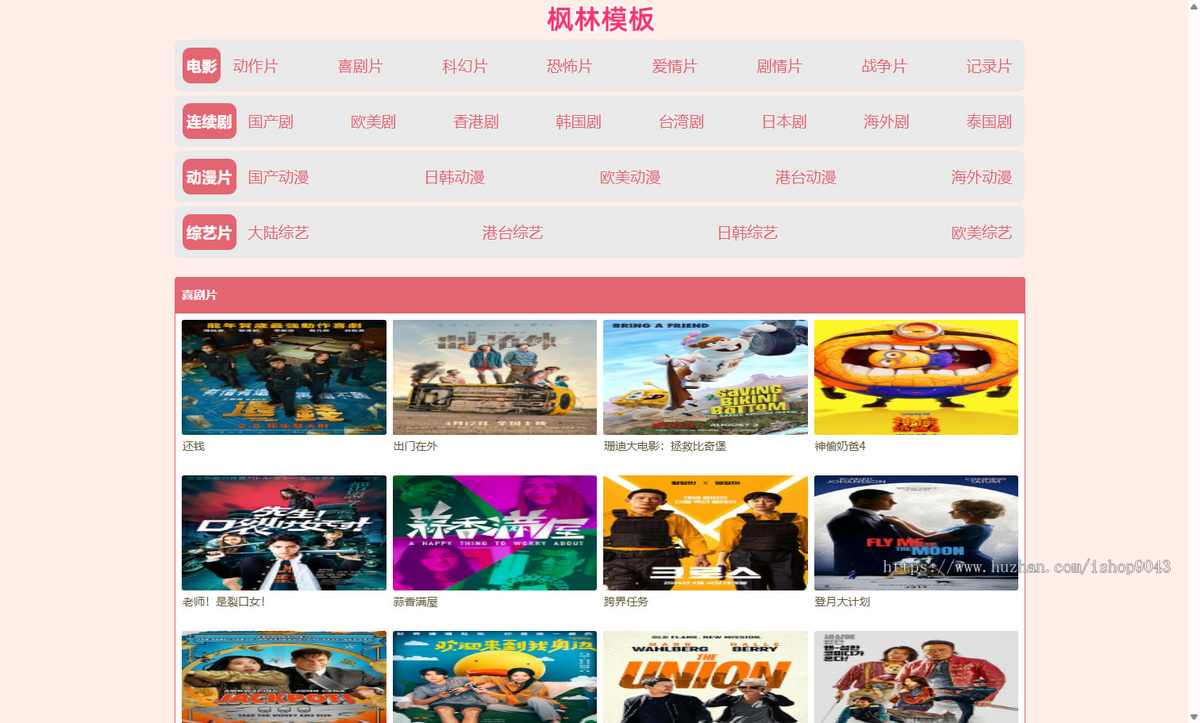Screen dimensions: 1200x723
Task: Open the 电影 category button
Action: click(201, 66)
